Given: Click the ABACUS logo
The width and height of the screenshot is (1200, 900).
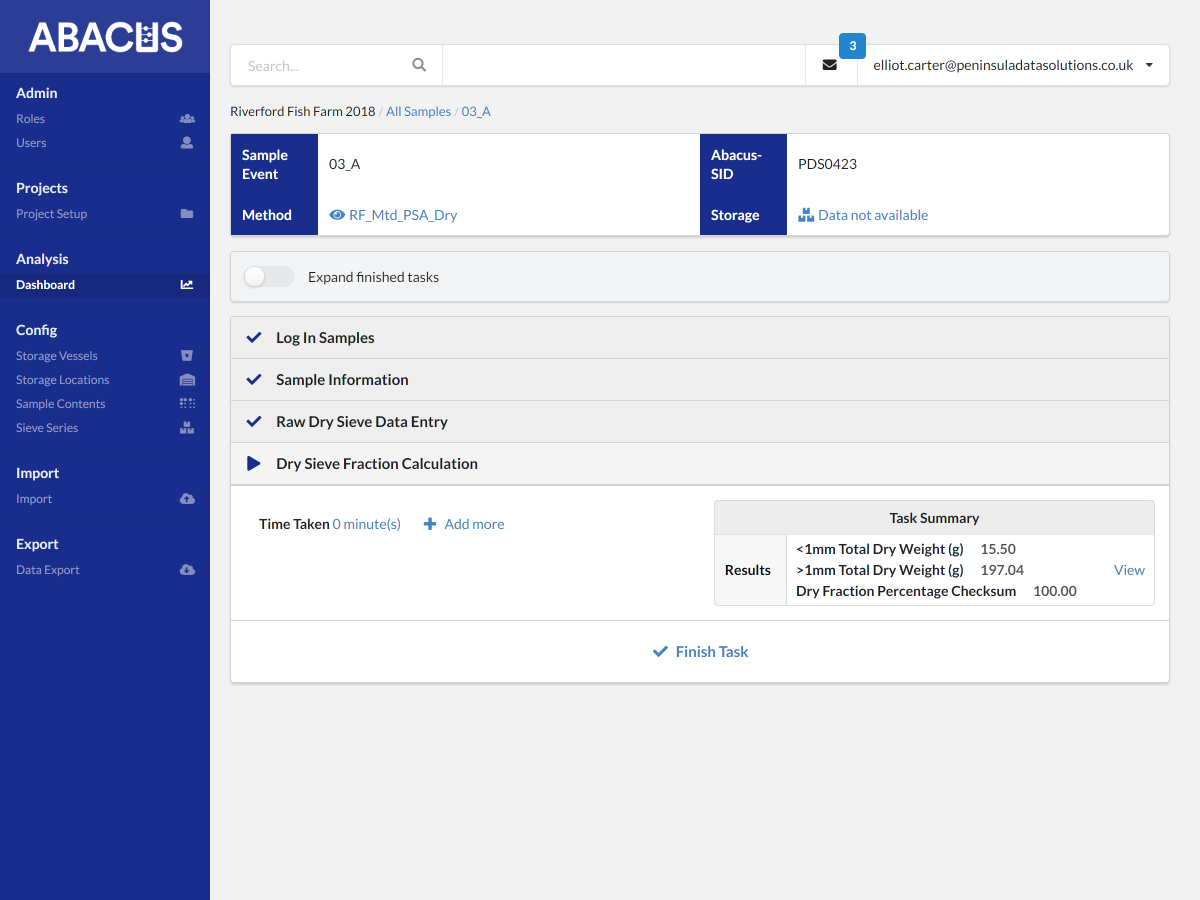Looking at the screenshot, I should (105, 37).
